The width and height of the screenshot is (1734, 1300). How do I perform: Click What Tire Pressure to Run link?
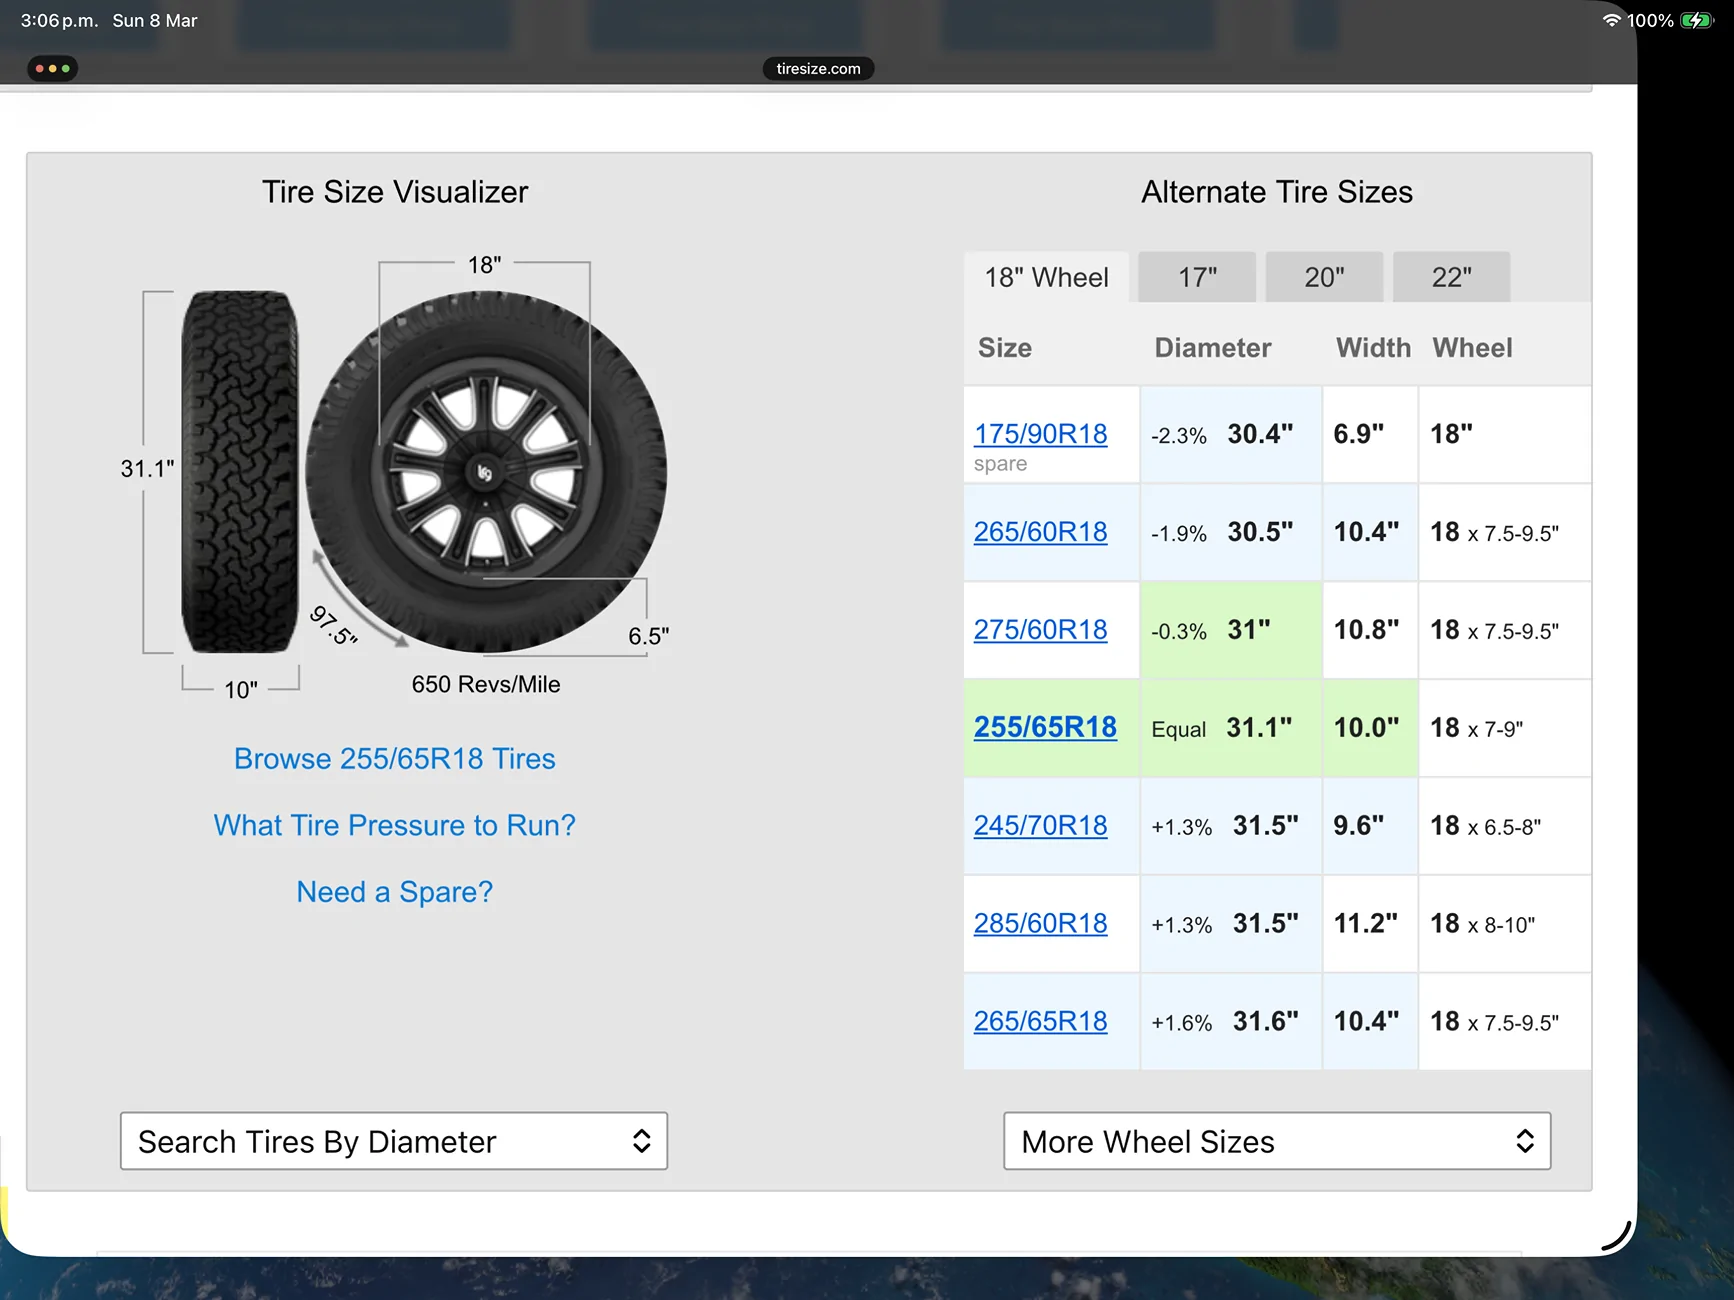pyautogui.click(x=394, y=825)
